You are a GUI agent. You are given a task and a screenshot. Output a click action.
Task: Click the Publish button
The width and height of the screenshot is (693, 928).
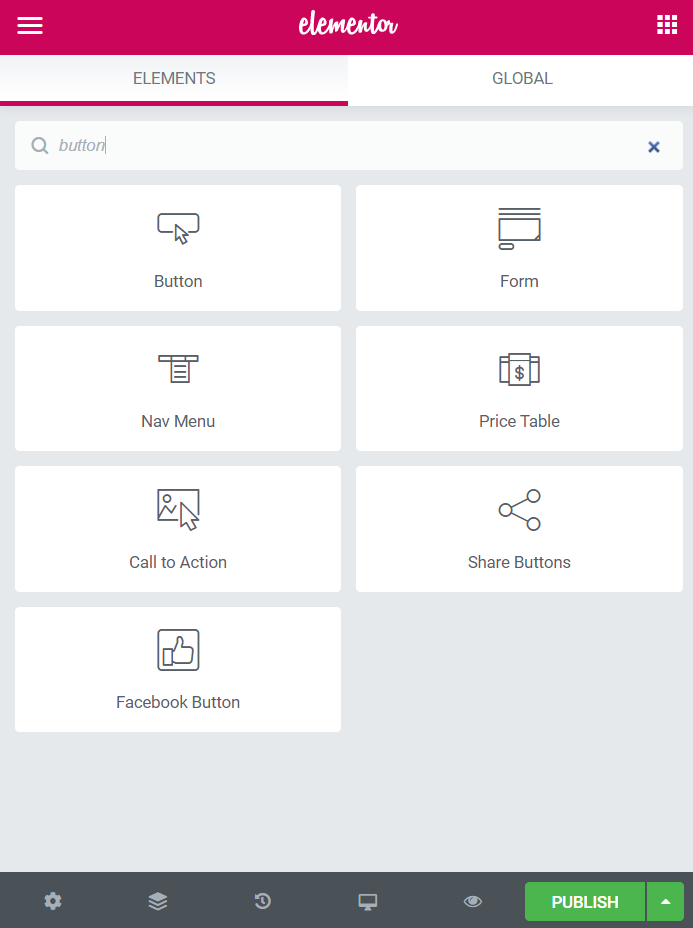point(585,901)
